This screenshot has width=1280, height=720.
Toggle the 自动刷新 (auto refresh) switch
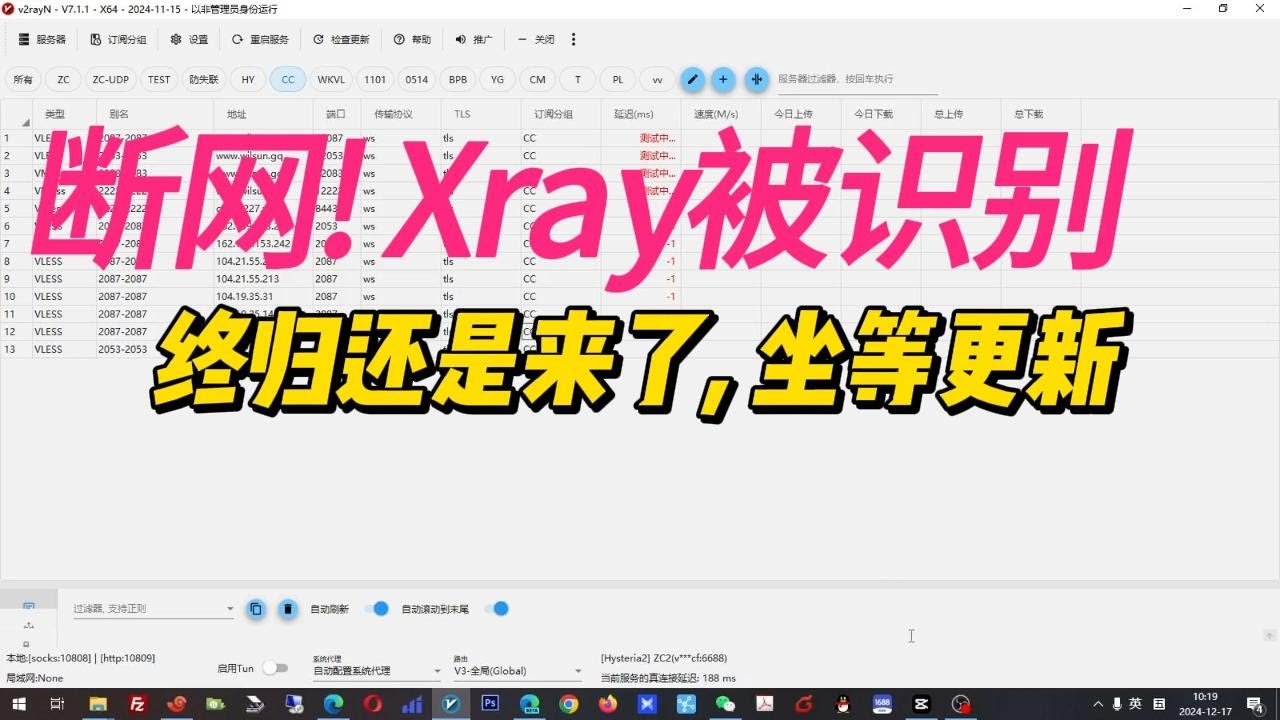376,608
